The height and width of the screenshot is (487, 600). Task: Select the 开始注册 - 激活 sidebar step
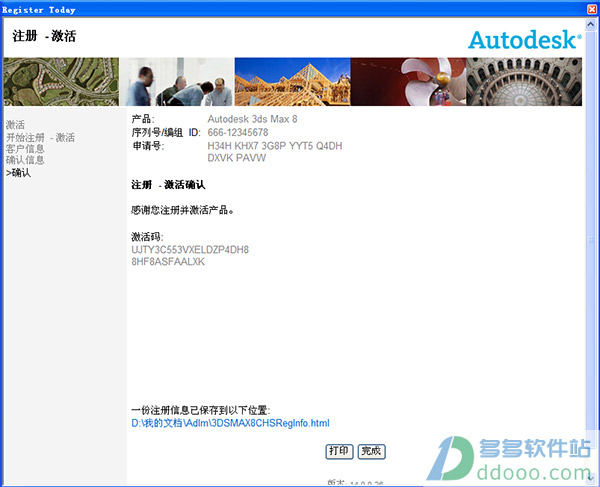[40, 137]
